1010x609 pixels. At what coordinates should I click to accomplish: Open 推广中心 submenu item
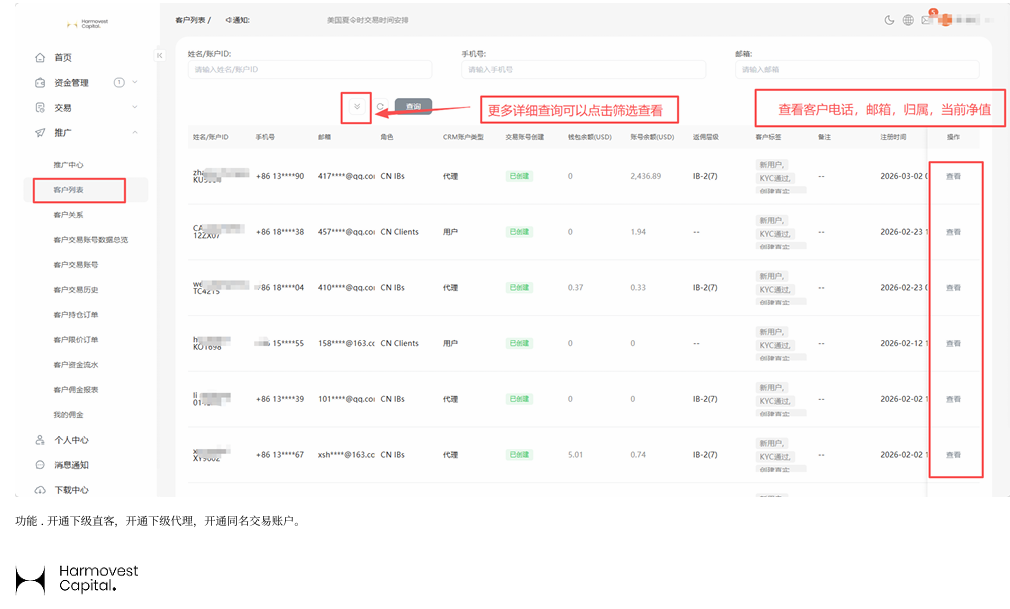(x=68, y=165)
